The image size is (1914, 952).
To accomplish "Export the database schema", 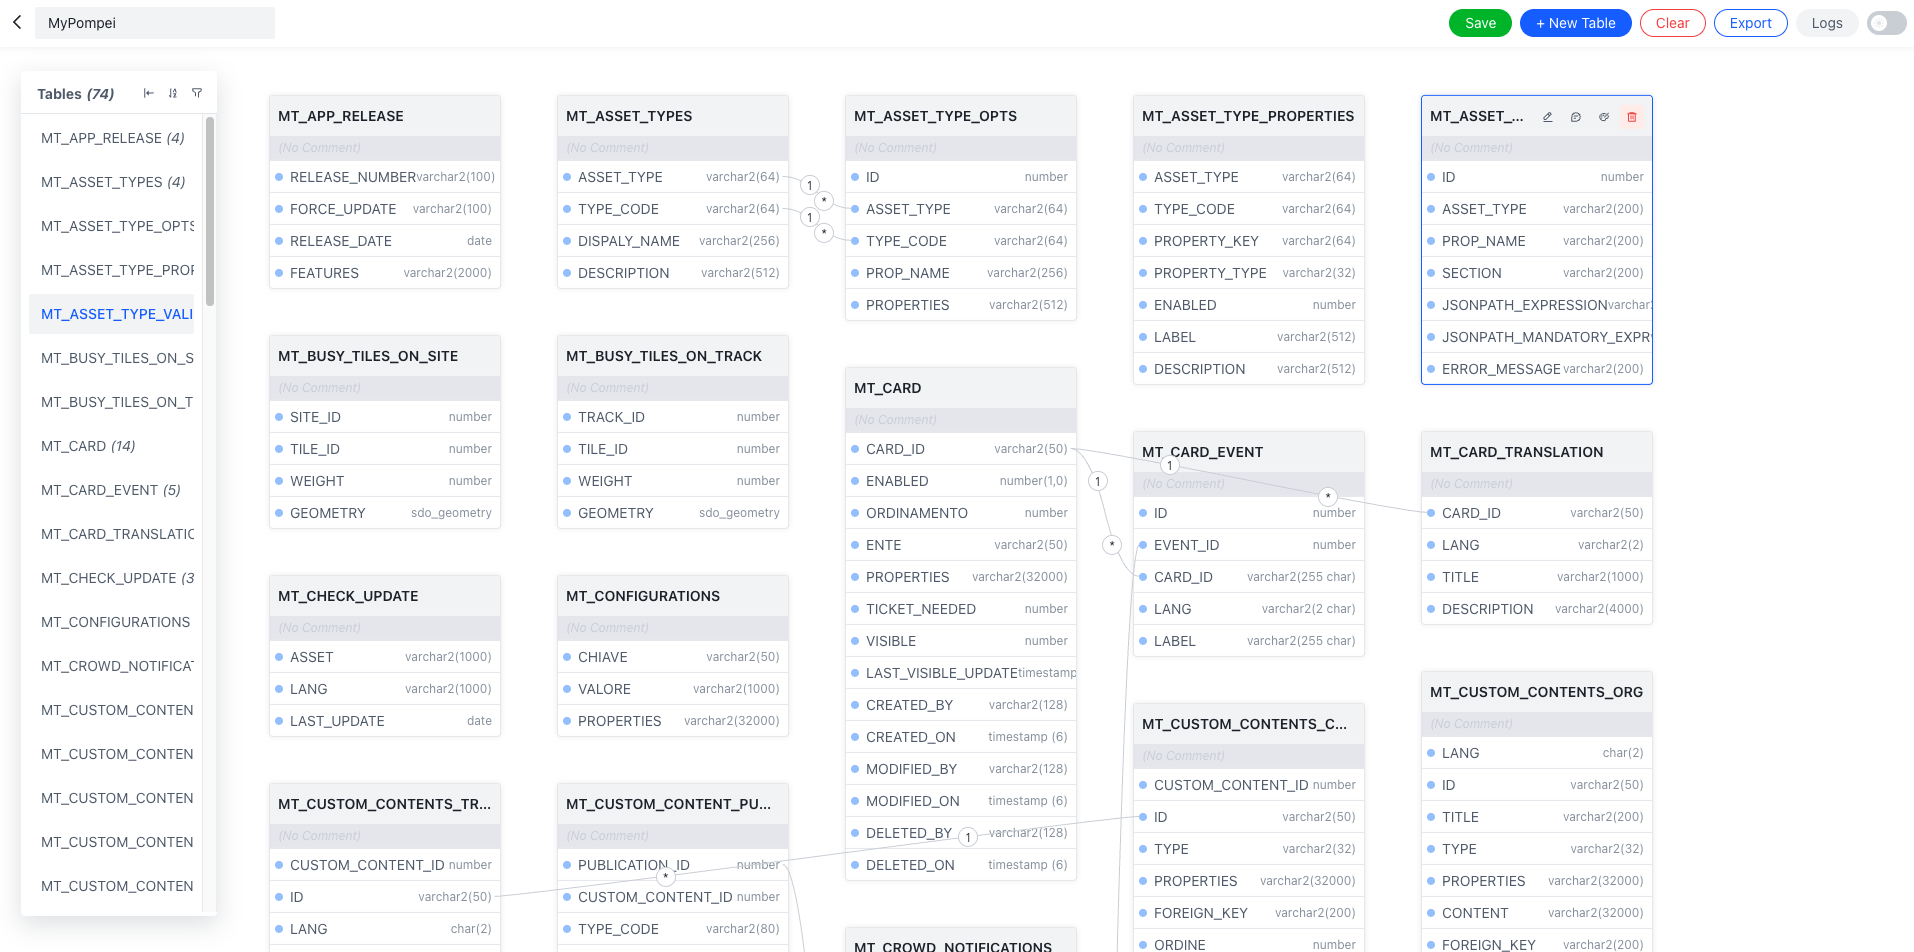I will pyautogui.click(x=1750, y=22).
